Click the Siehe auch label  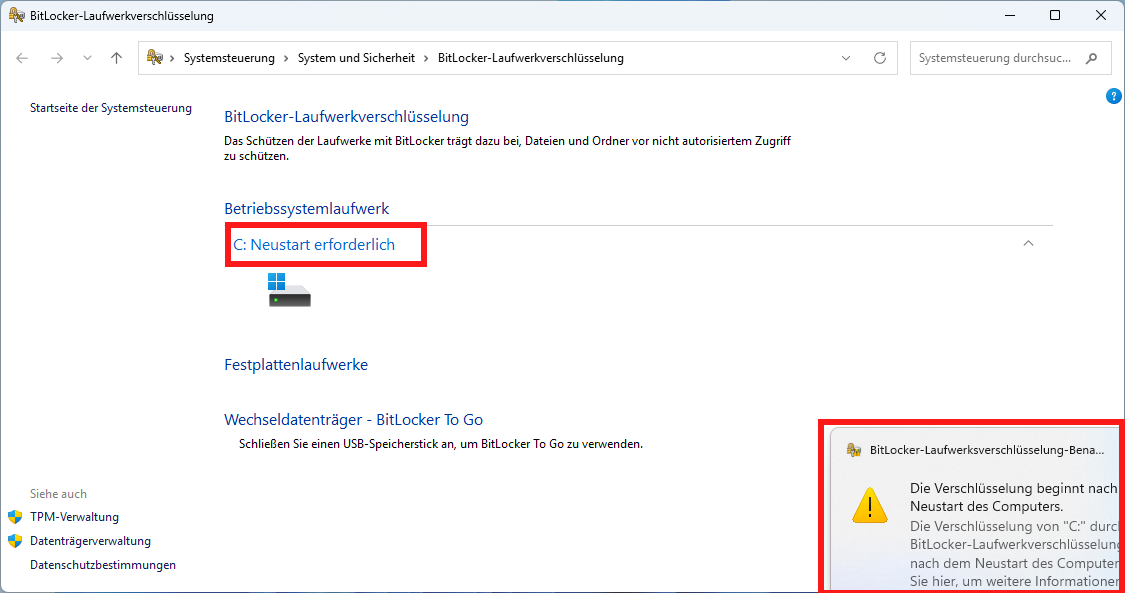58,494
